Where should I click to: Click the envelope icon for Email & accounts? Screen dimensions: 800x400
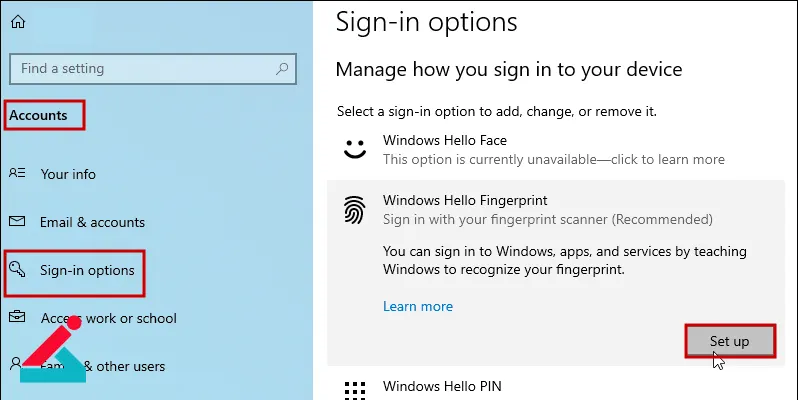[17, 221]
